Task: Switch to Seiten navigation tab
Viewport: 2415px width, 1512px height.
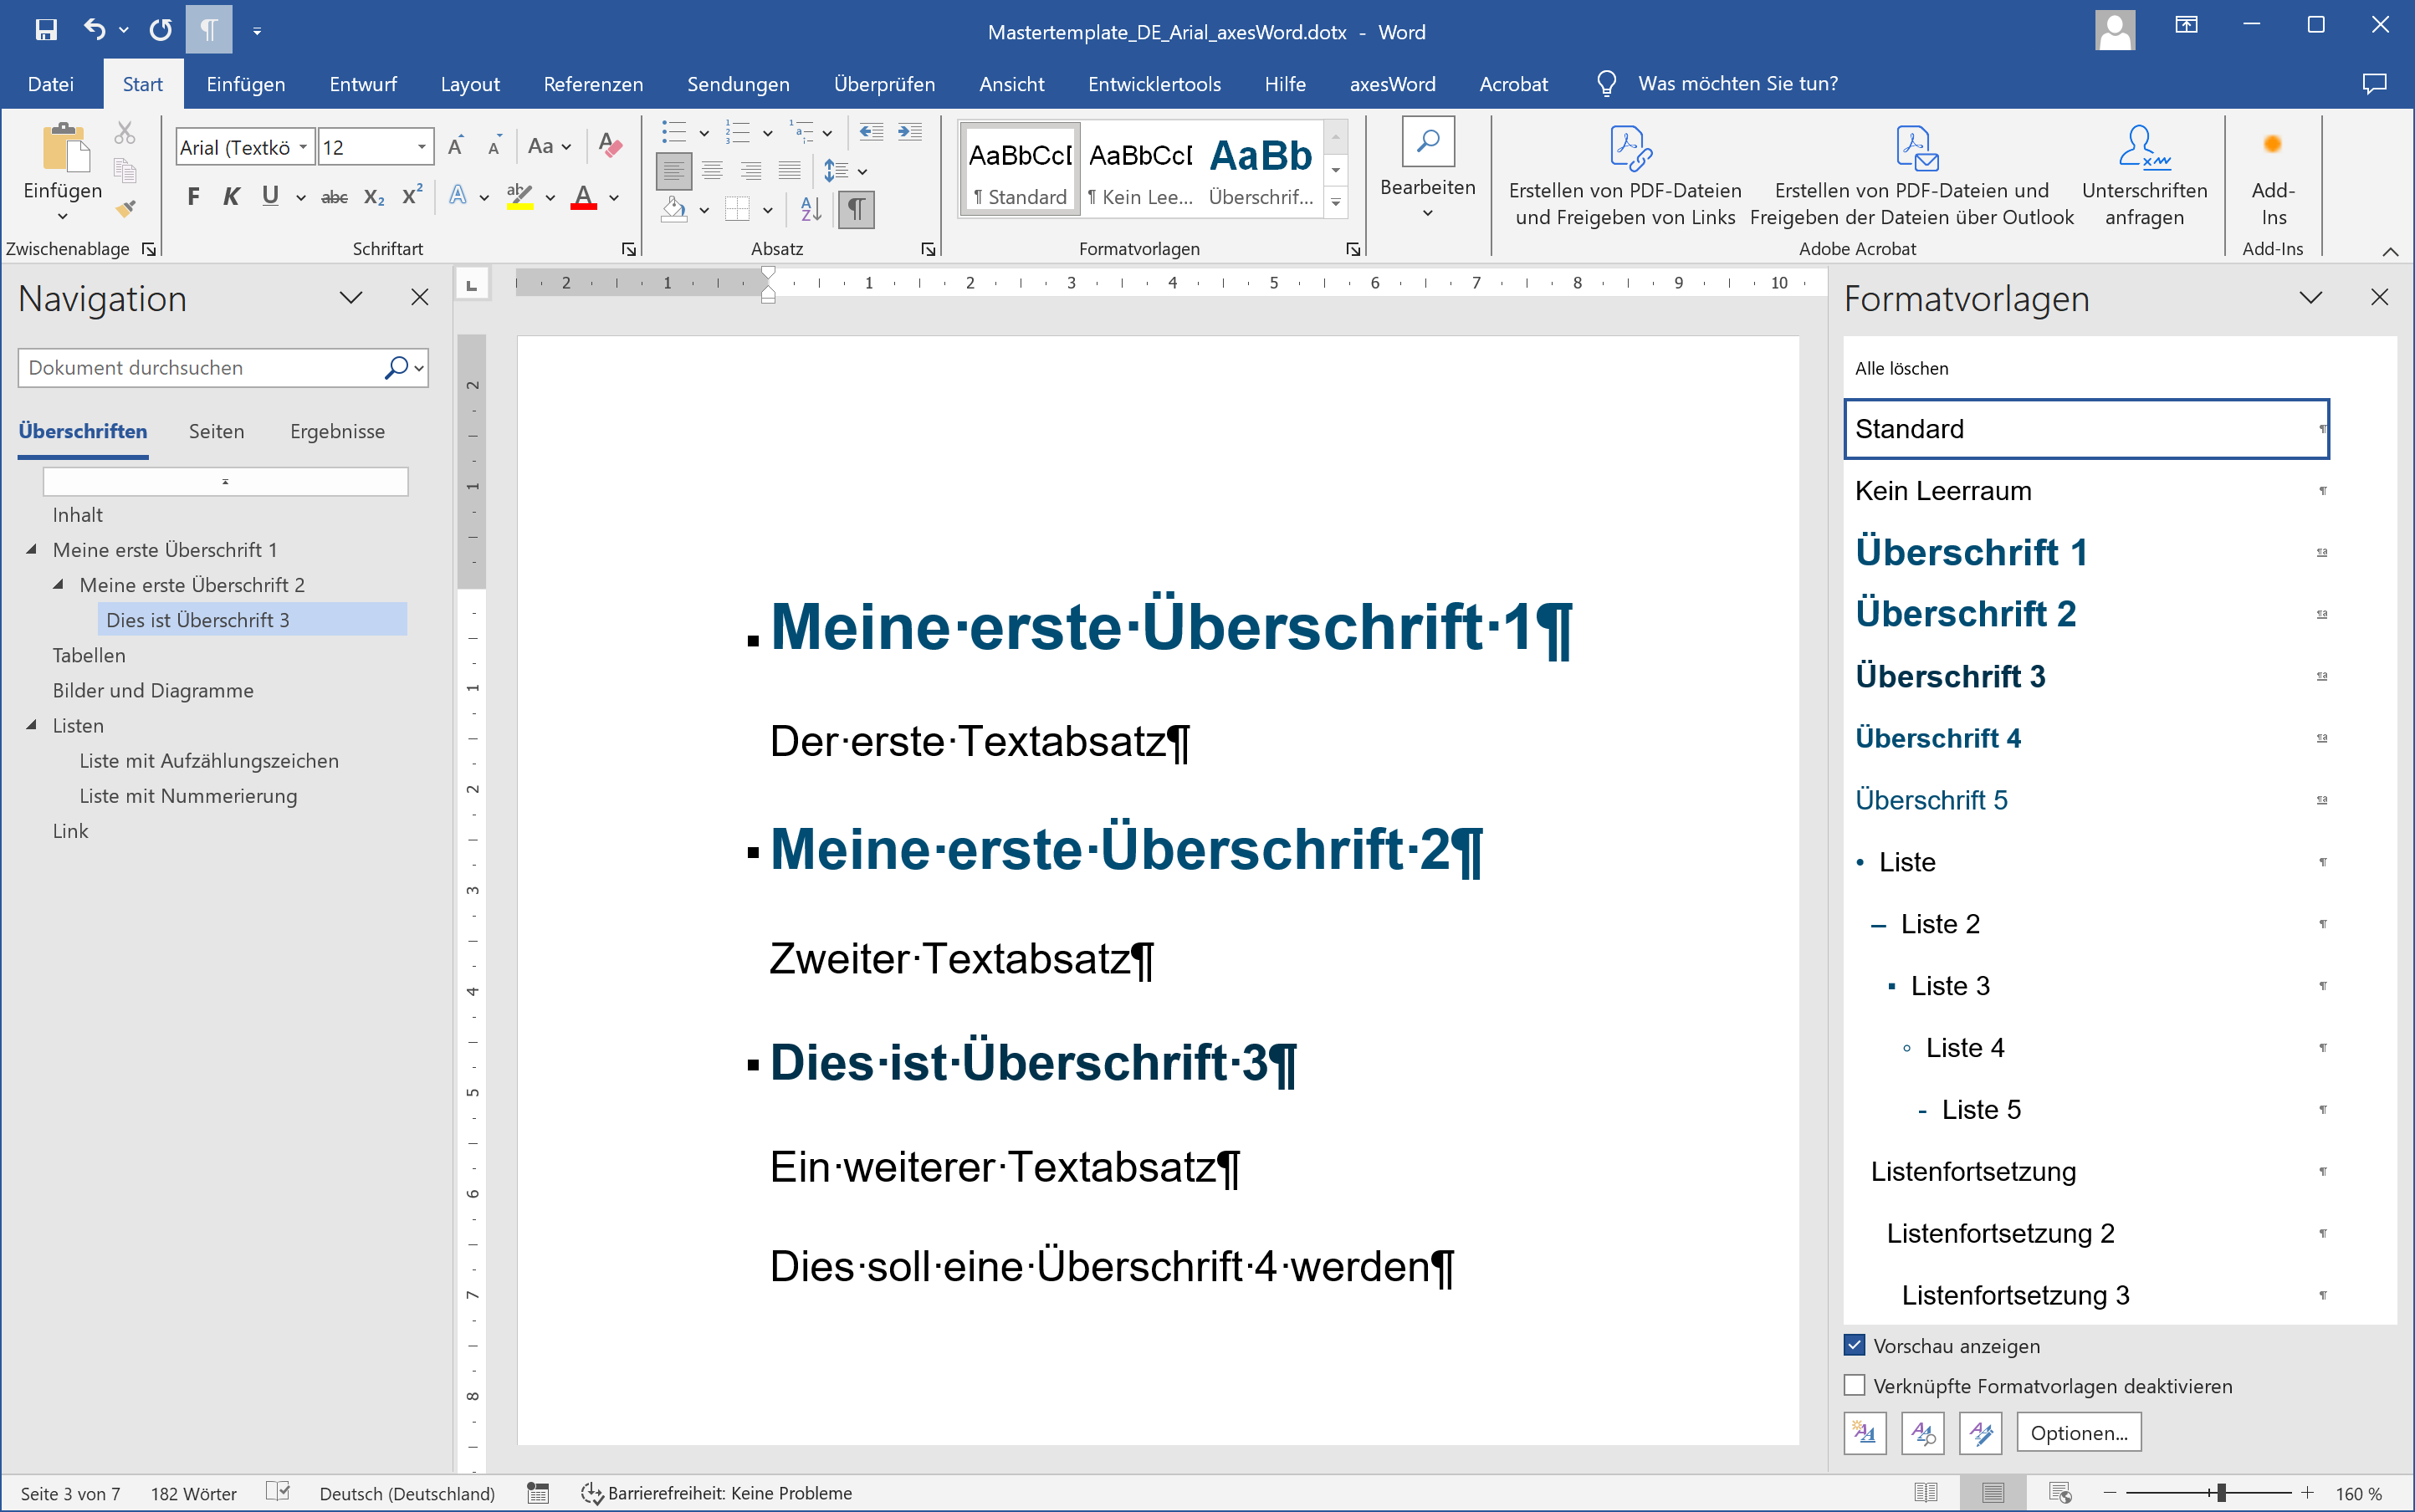Action: 216,431
